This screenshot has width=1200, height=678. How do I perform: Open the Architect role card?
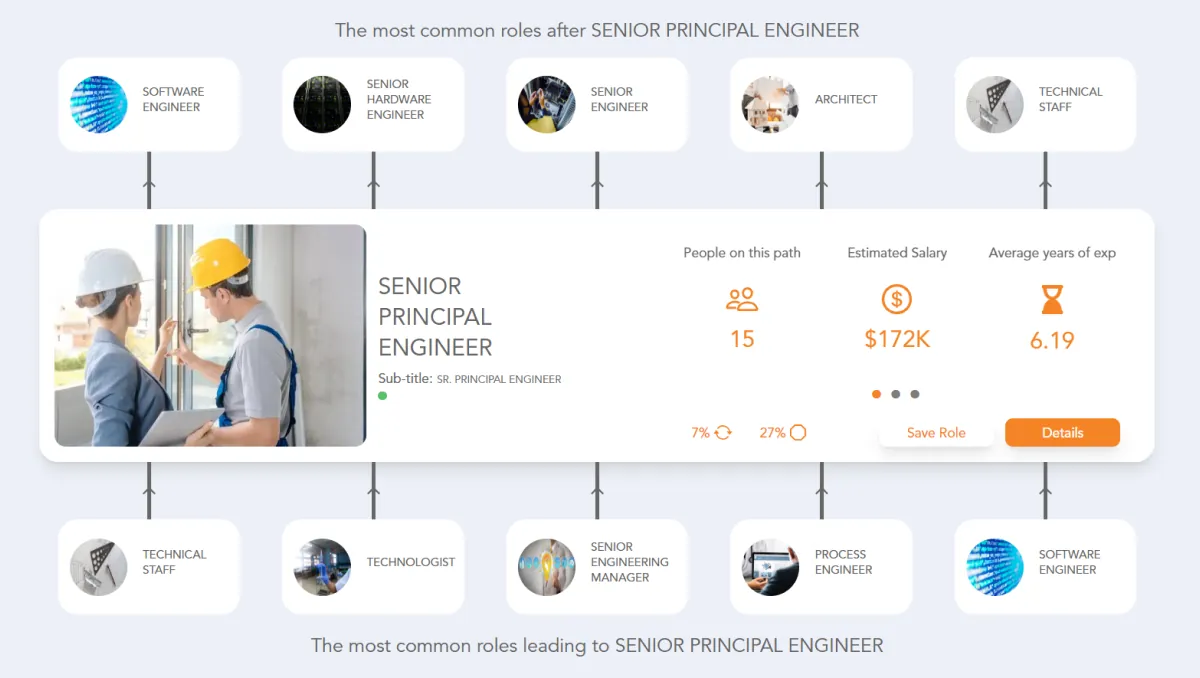(821, 104)
